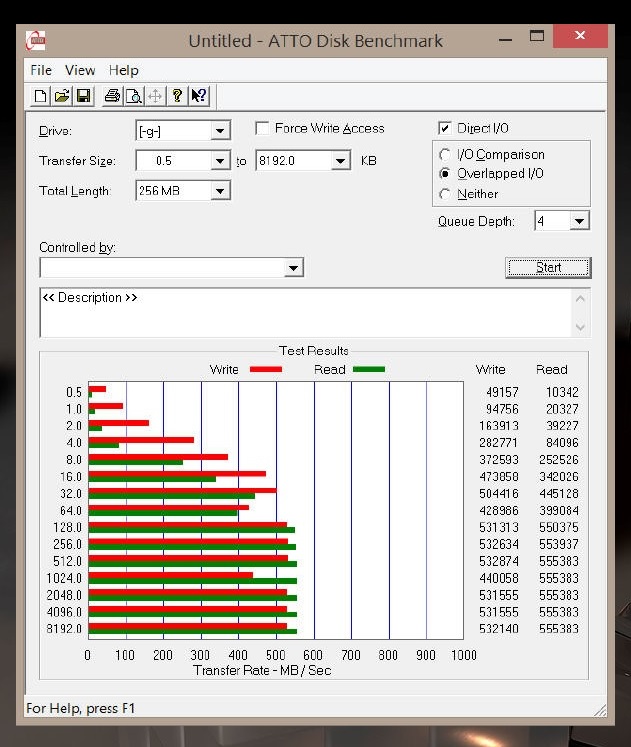Click the read value 550375
This screenshot has height=747, width=631.
pyautogui.click(x=559, y=527)
